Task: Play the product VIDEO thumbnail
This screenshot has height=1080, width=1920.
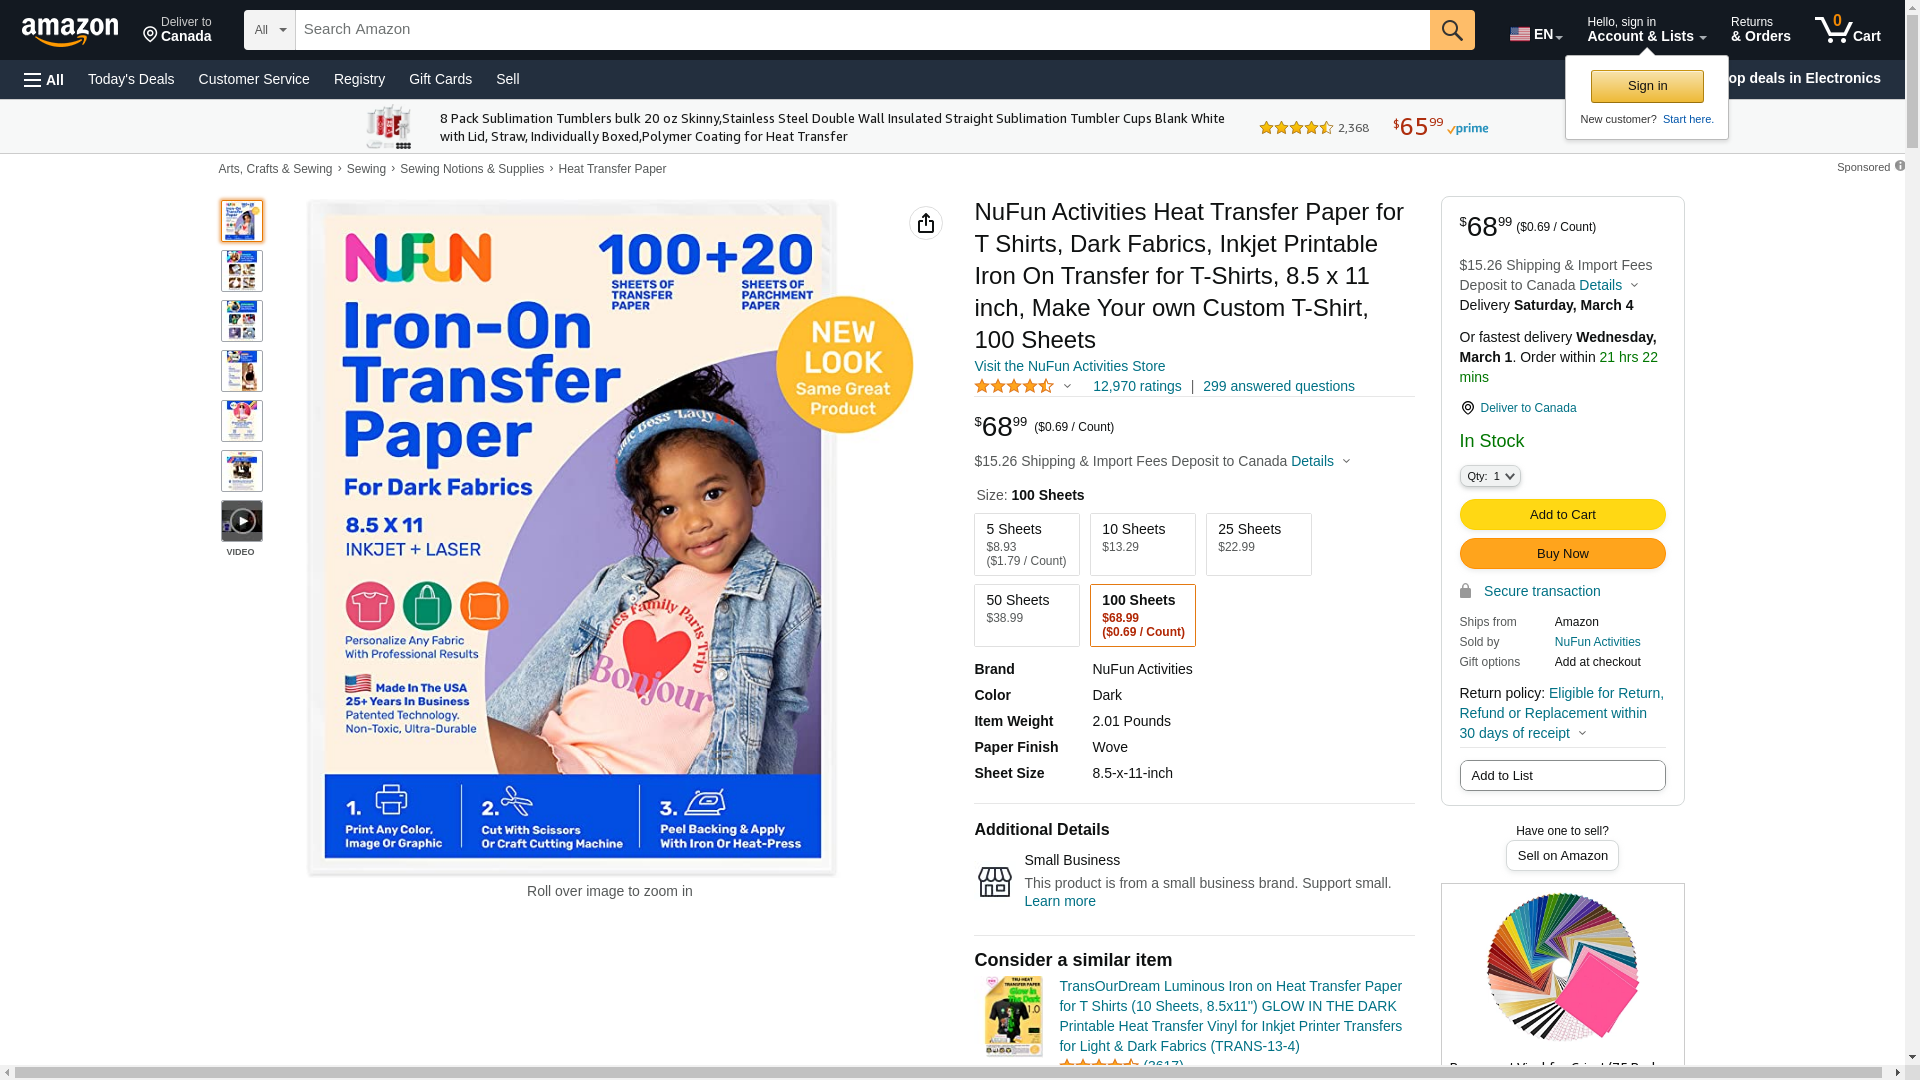Action: pos(242,521)
